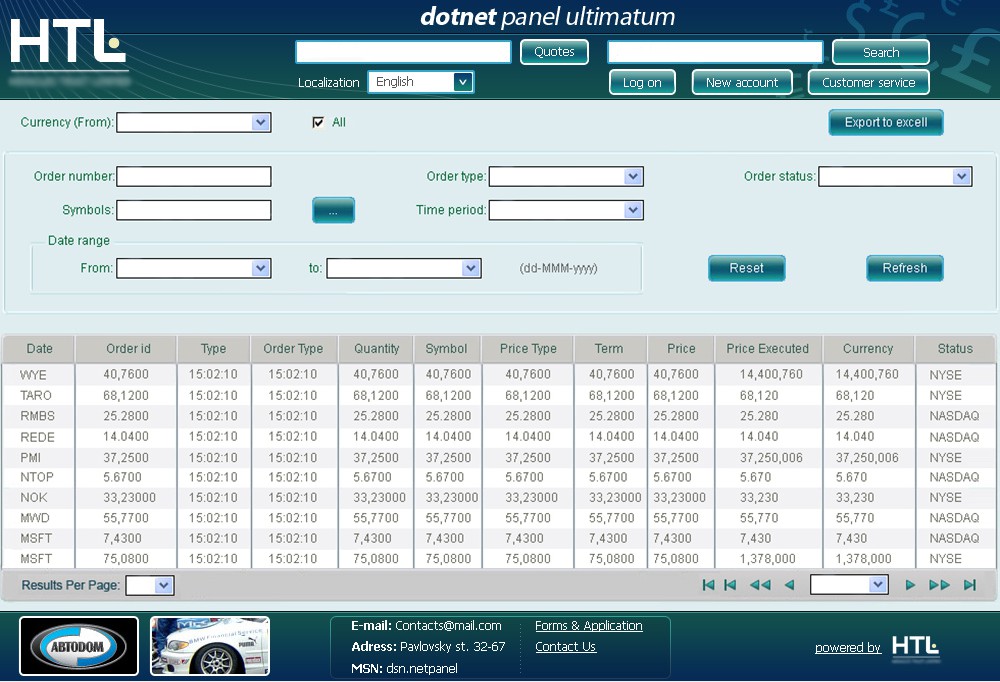Expand the Order type dropdown

pyautogui.click(x=566, y=177)
